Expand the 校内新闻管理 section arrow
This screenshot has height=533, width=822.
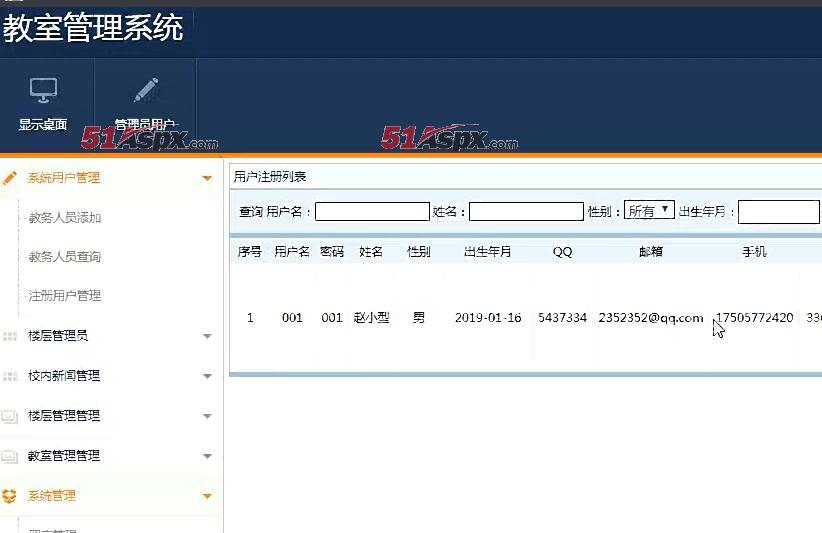(207, 376)
